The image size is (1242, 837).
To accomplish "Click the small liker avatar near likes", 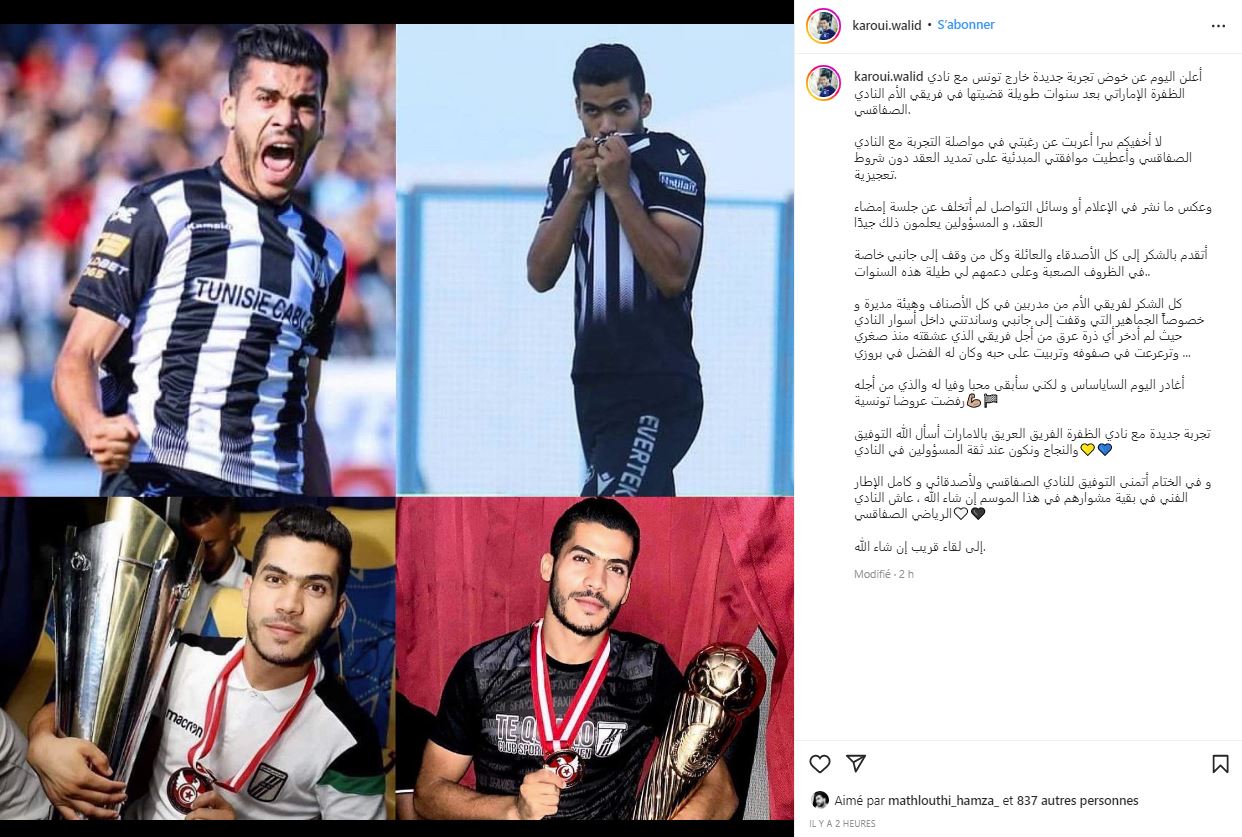I will click(x=819, y=801).
